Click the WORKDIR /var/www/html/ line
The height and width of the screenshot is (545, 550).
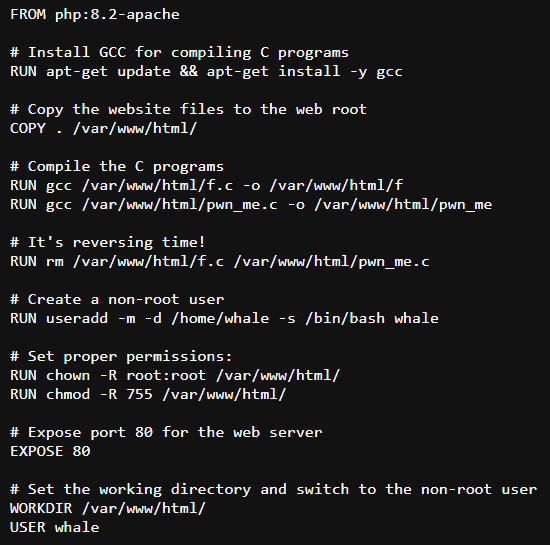tap(108, 508)
